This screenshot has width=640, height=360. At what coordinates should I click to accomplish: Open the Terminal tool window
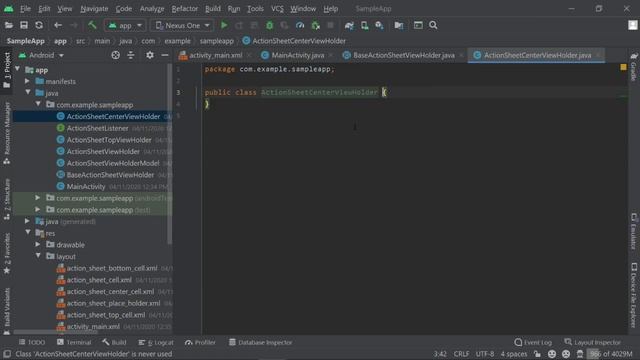click(74, 342)
